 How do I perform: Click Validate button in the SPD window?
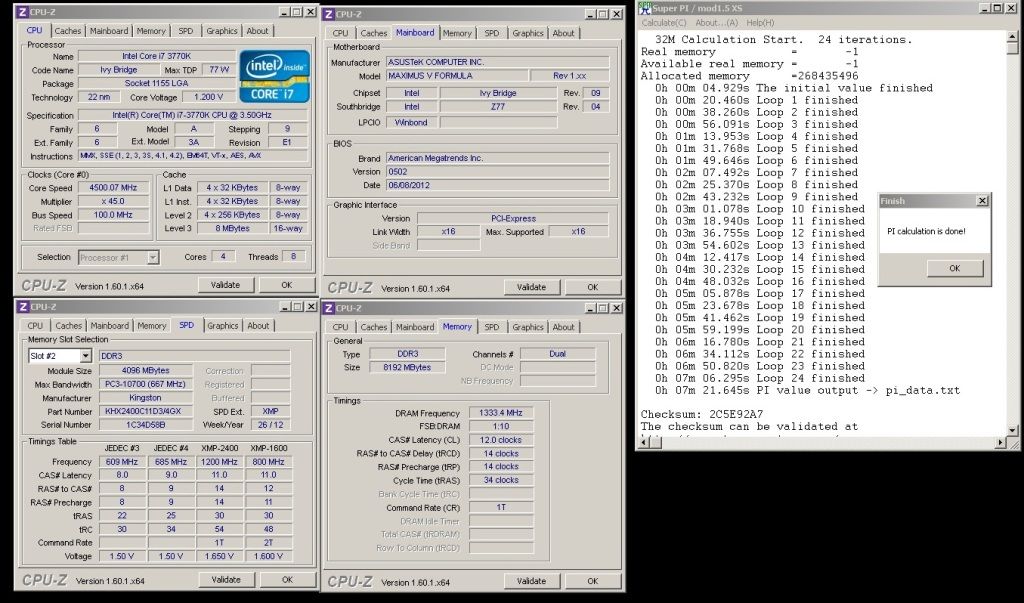coord(225,580)
